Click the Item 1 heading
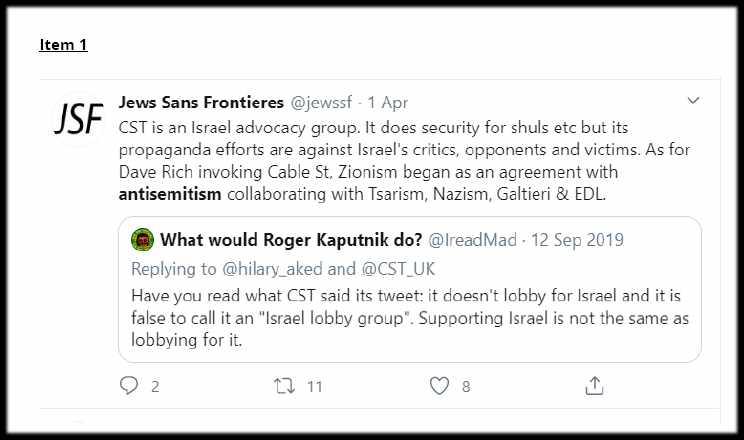Viewport: 744px width, 440px height. tap(63, 45)
